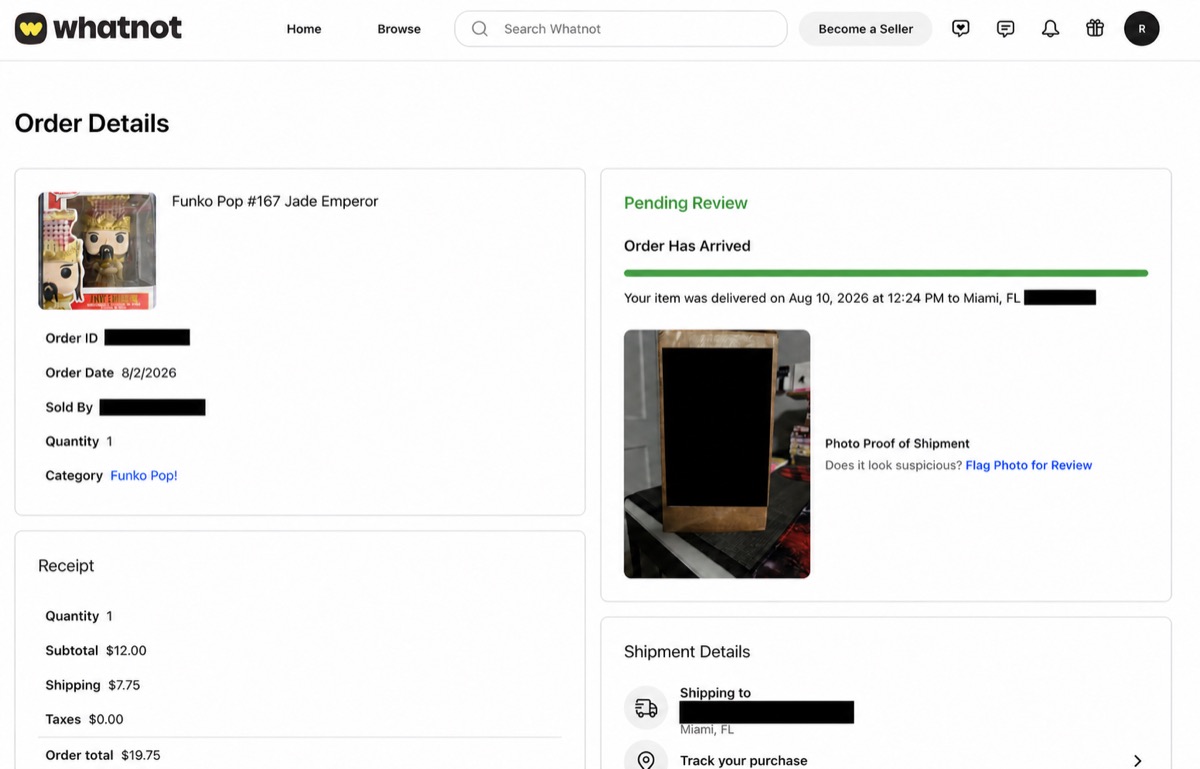
Task: Open the saved favorites heart icon
Action: (x=961, y=29)
